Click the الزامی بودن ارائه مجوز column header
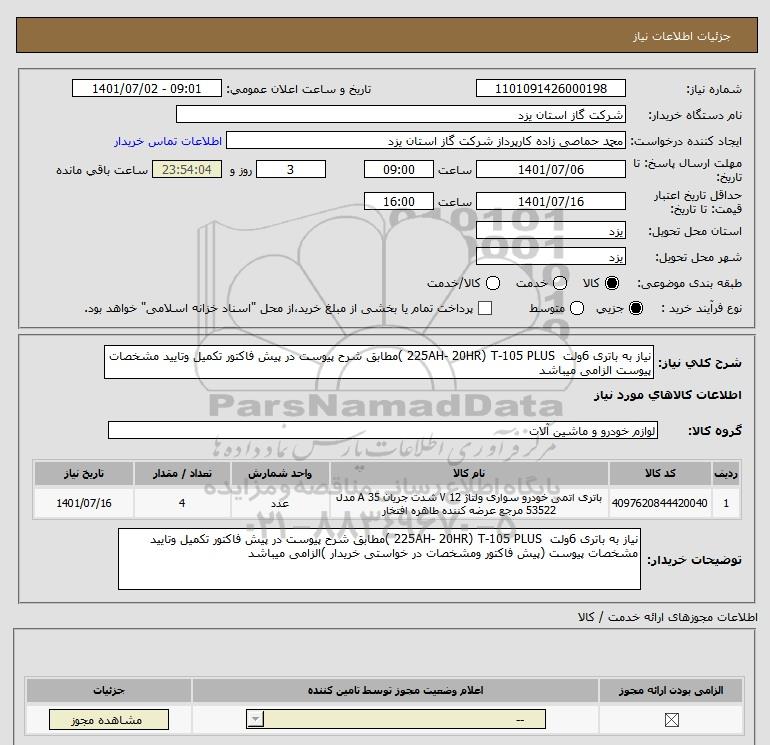The height and width of the screenshot is (745, 770). tap(671, 690)
